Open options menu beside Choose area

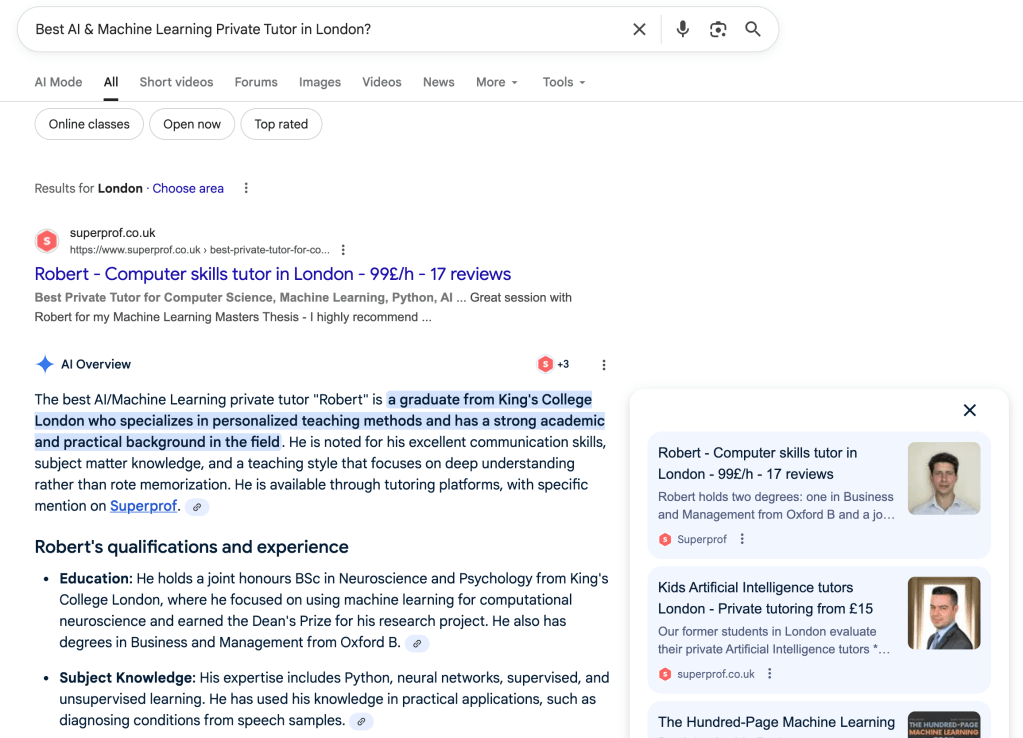[246, 188]
